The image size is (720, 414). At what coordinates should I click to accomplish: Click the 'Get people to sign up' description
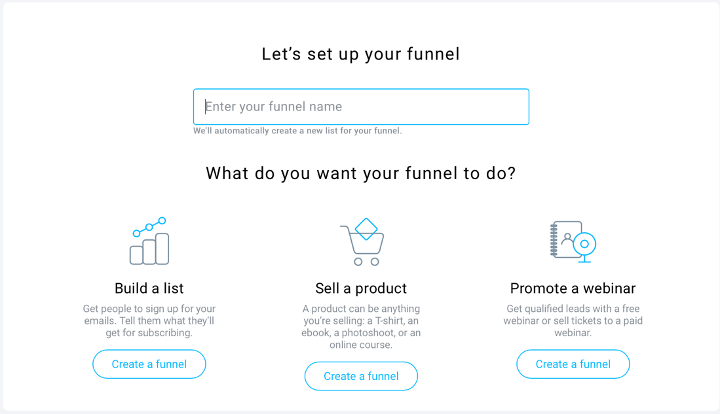coord(149,321)
